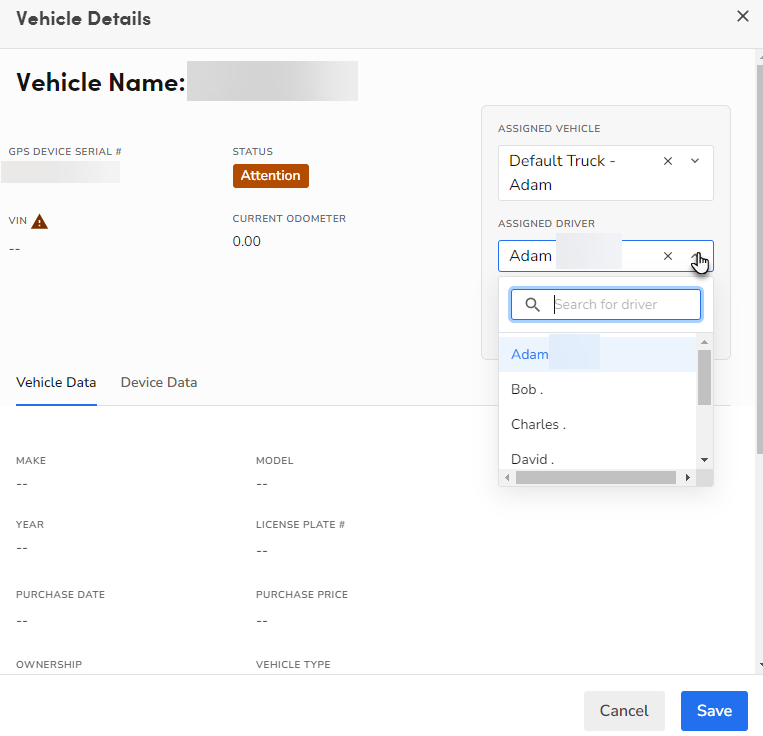
Task: Click the VIN warning triangle icon
Action: (39, 221)
